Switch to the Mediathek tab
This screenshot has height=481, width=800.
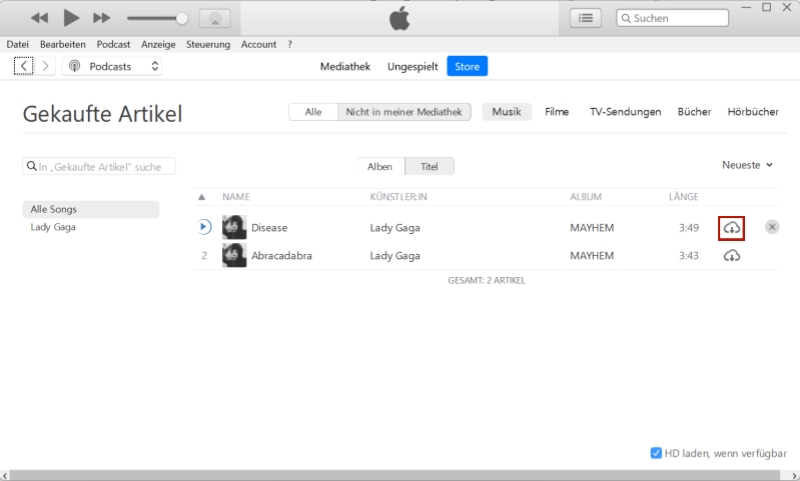[345, 66]
